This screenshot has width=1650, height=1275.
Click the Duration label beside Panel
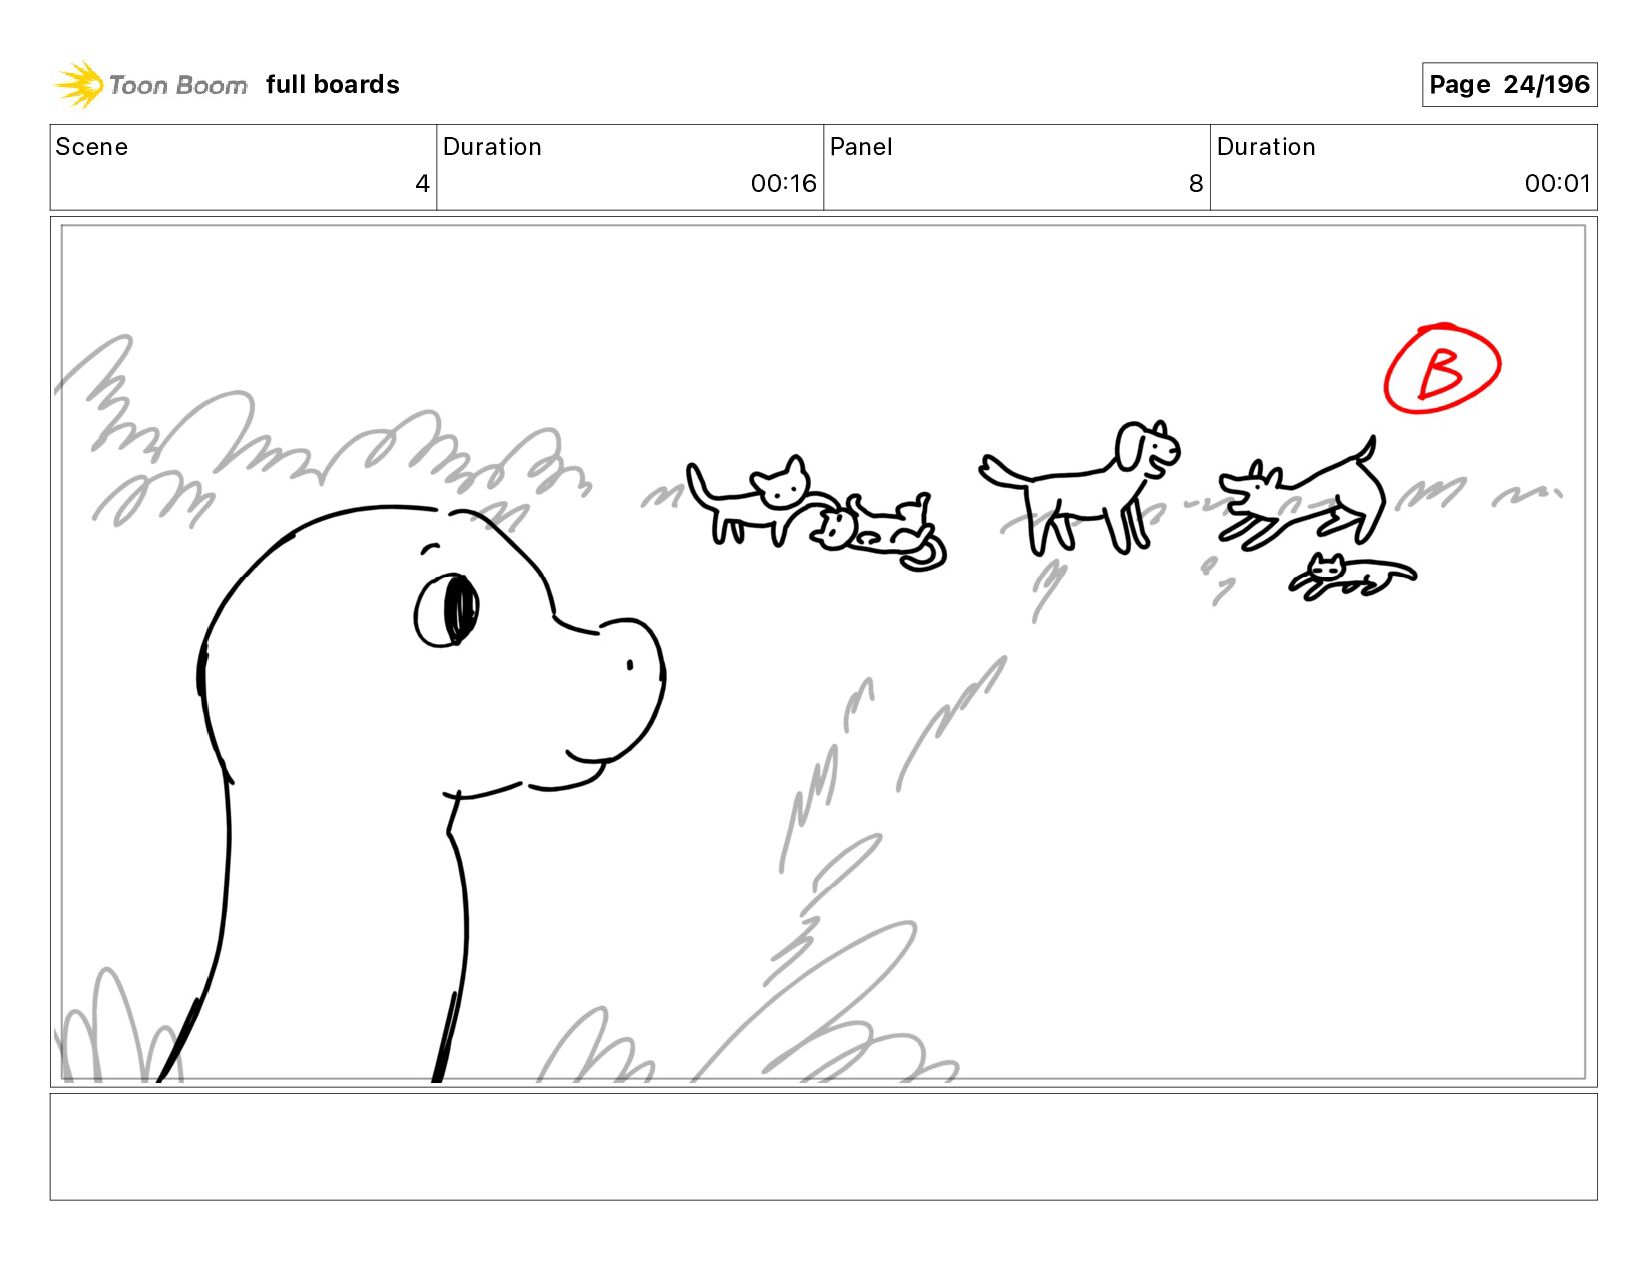[x=1266, y=147]
